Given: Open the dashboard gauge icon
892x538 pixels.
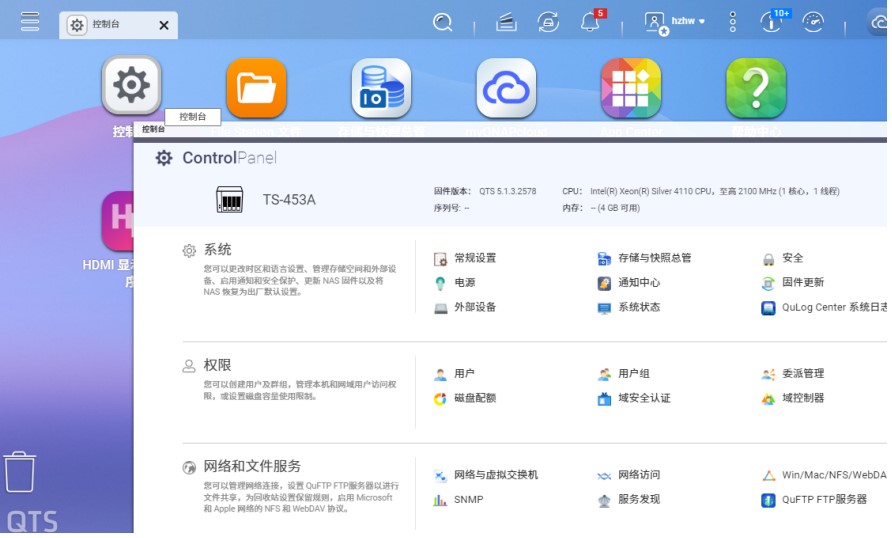Looking at the screenshot, I should point(813,22).
